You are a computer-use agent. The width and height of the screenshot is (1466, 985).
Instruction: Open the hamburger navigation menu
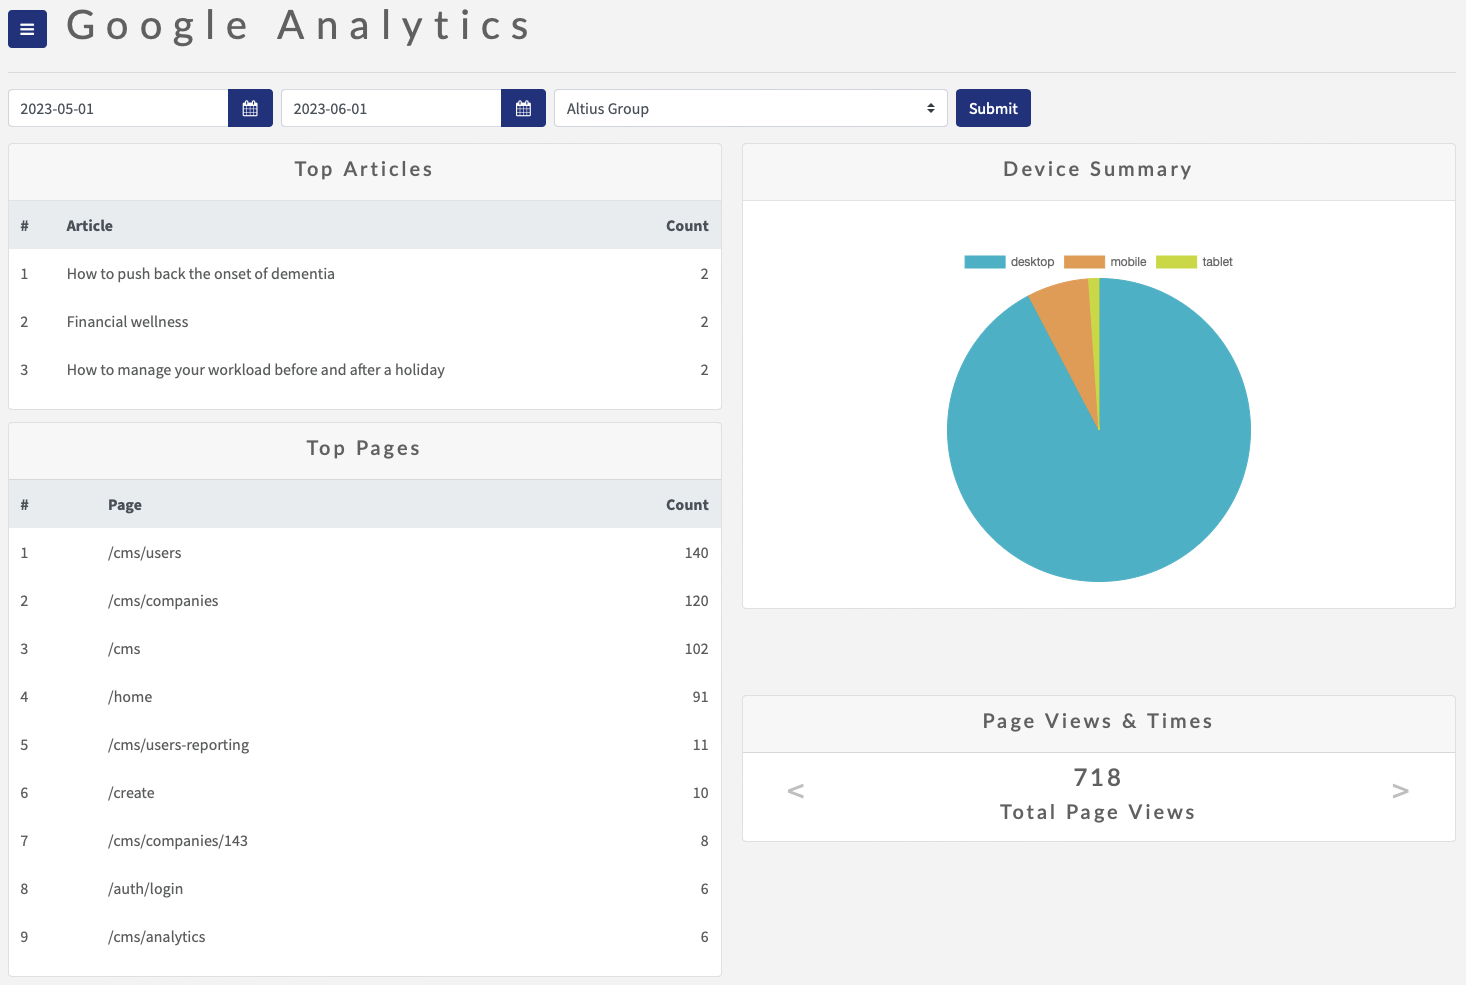coord(26,29)
